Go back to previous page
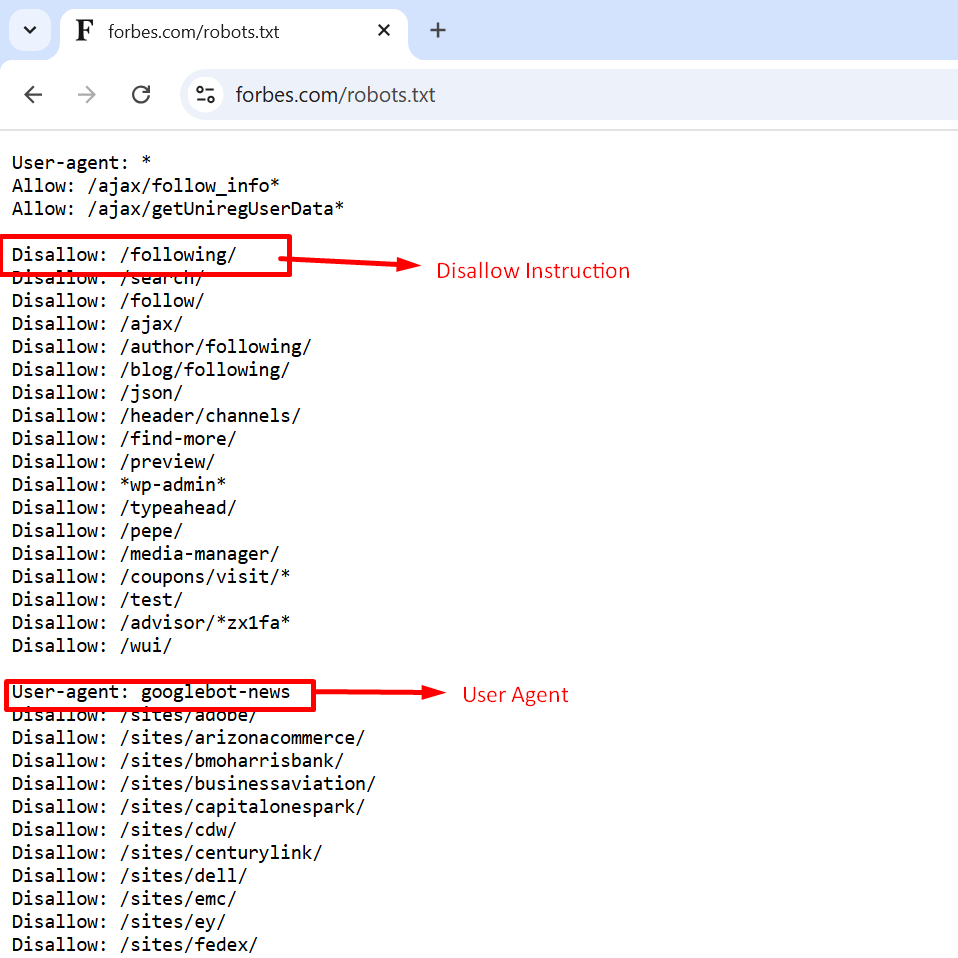Viewport: 958px width, 958px height. click(x=33, y=95)
